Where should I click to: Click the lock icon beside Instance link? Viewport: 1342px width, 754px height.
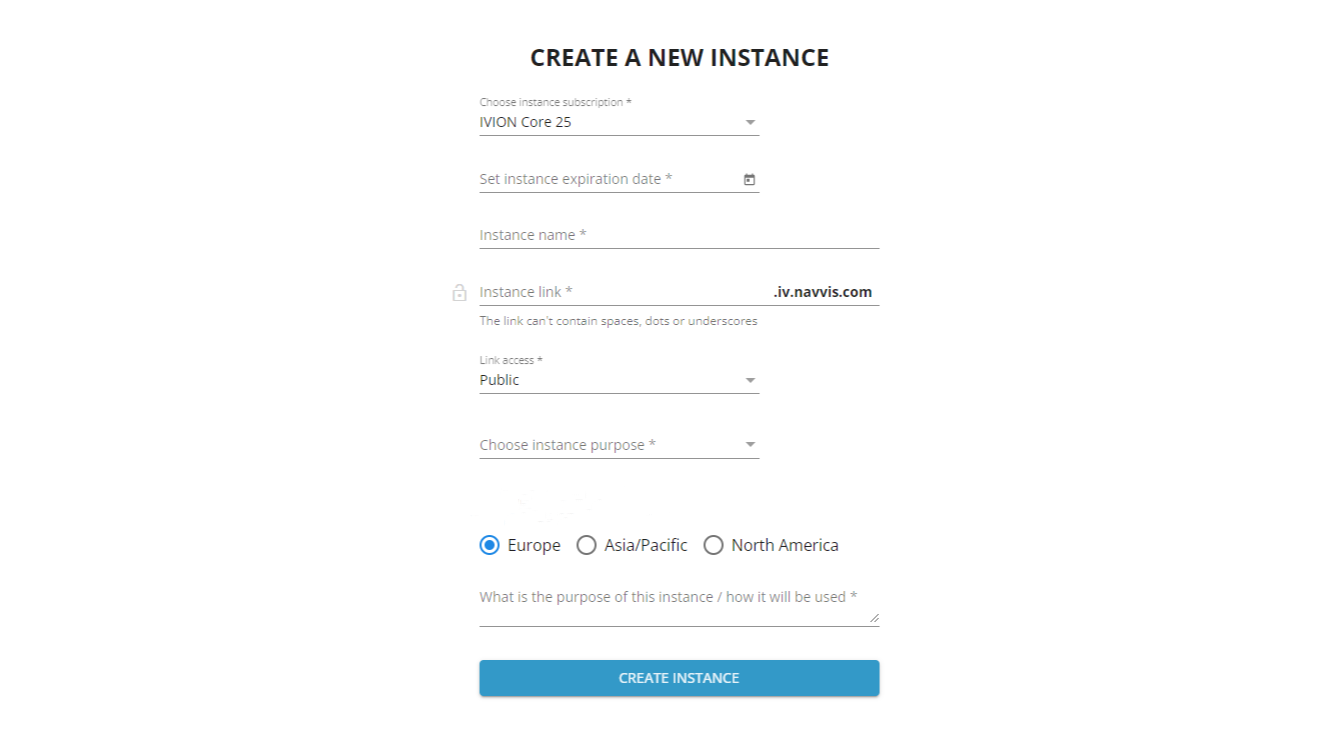point(460,292)
